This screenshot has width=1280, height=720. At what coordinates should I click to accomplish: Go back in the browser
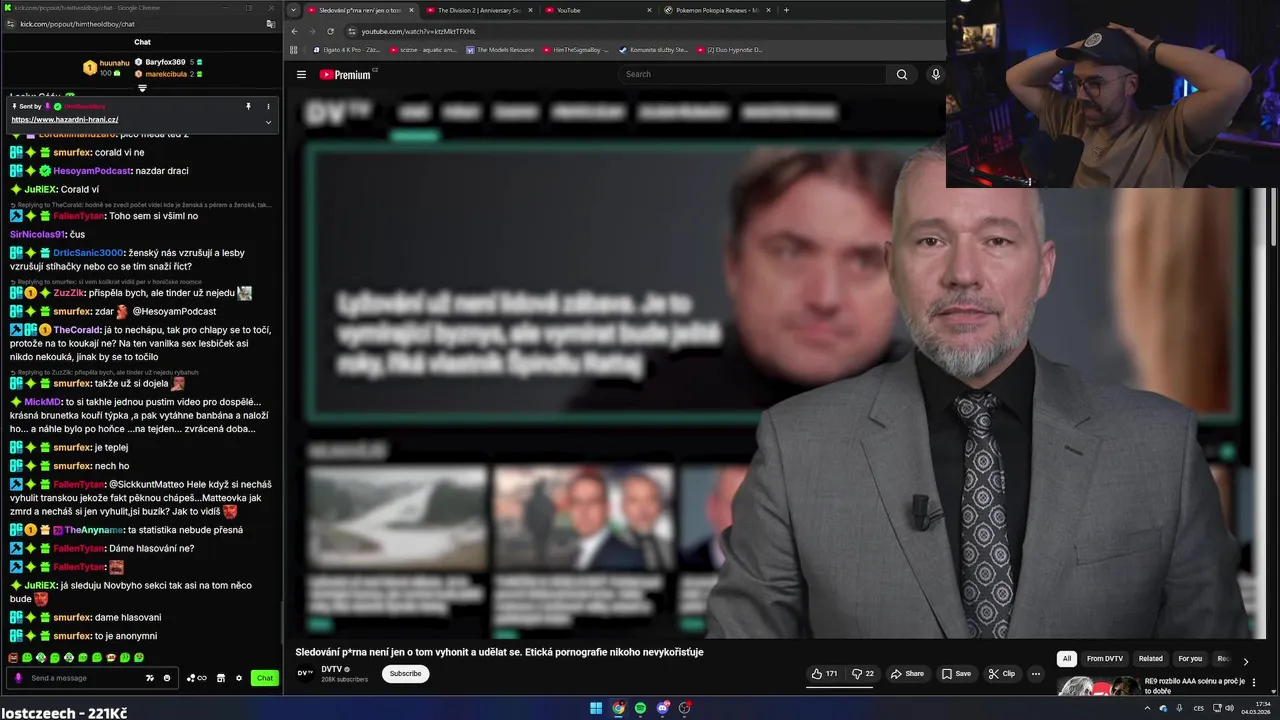pyautogui.click(x=294, y=31)
